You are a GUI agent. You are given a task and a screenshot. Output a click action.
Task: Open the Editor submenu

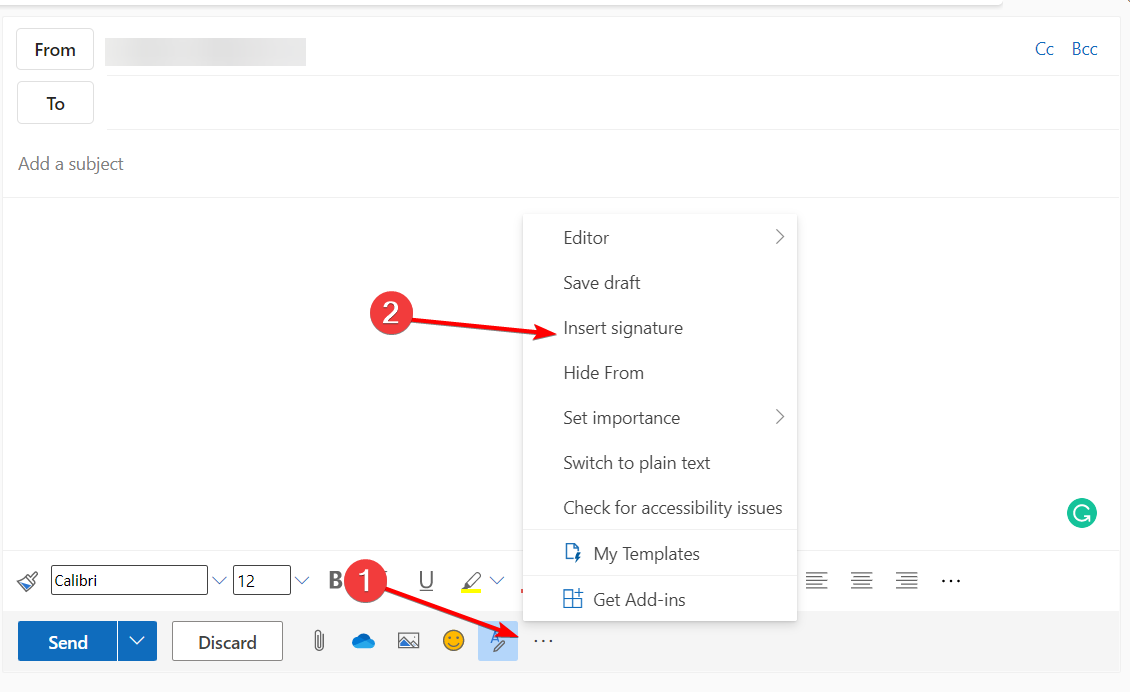tap(659, 237)
